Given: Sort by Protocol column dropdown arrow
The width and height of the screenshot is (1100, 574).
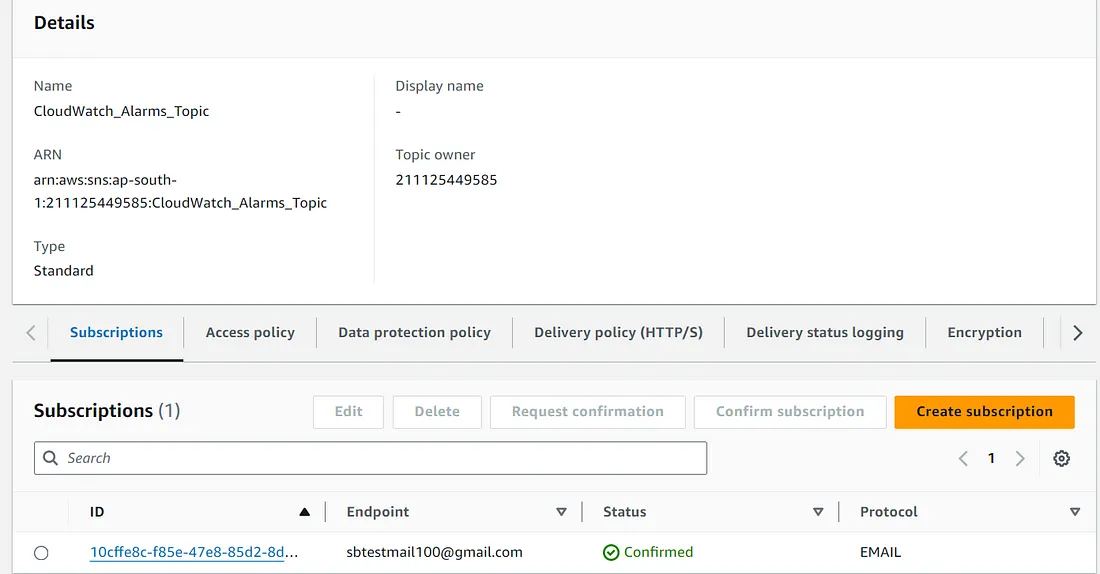Looking at the screenshot, I should pyautogui.click(x=1075, y=512).
